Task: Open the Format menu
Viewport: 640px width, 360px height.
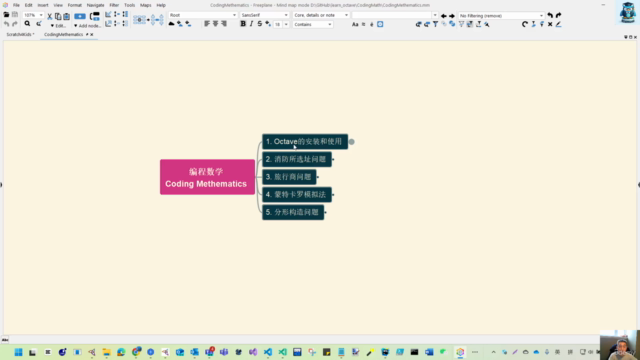Action: 74,5
